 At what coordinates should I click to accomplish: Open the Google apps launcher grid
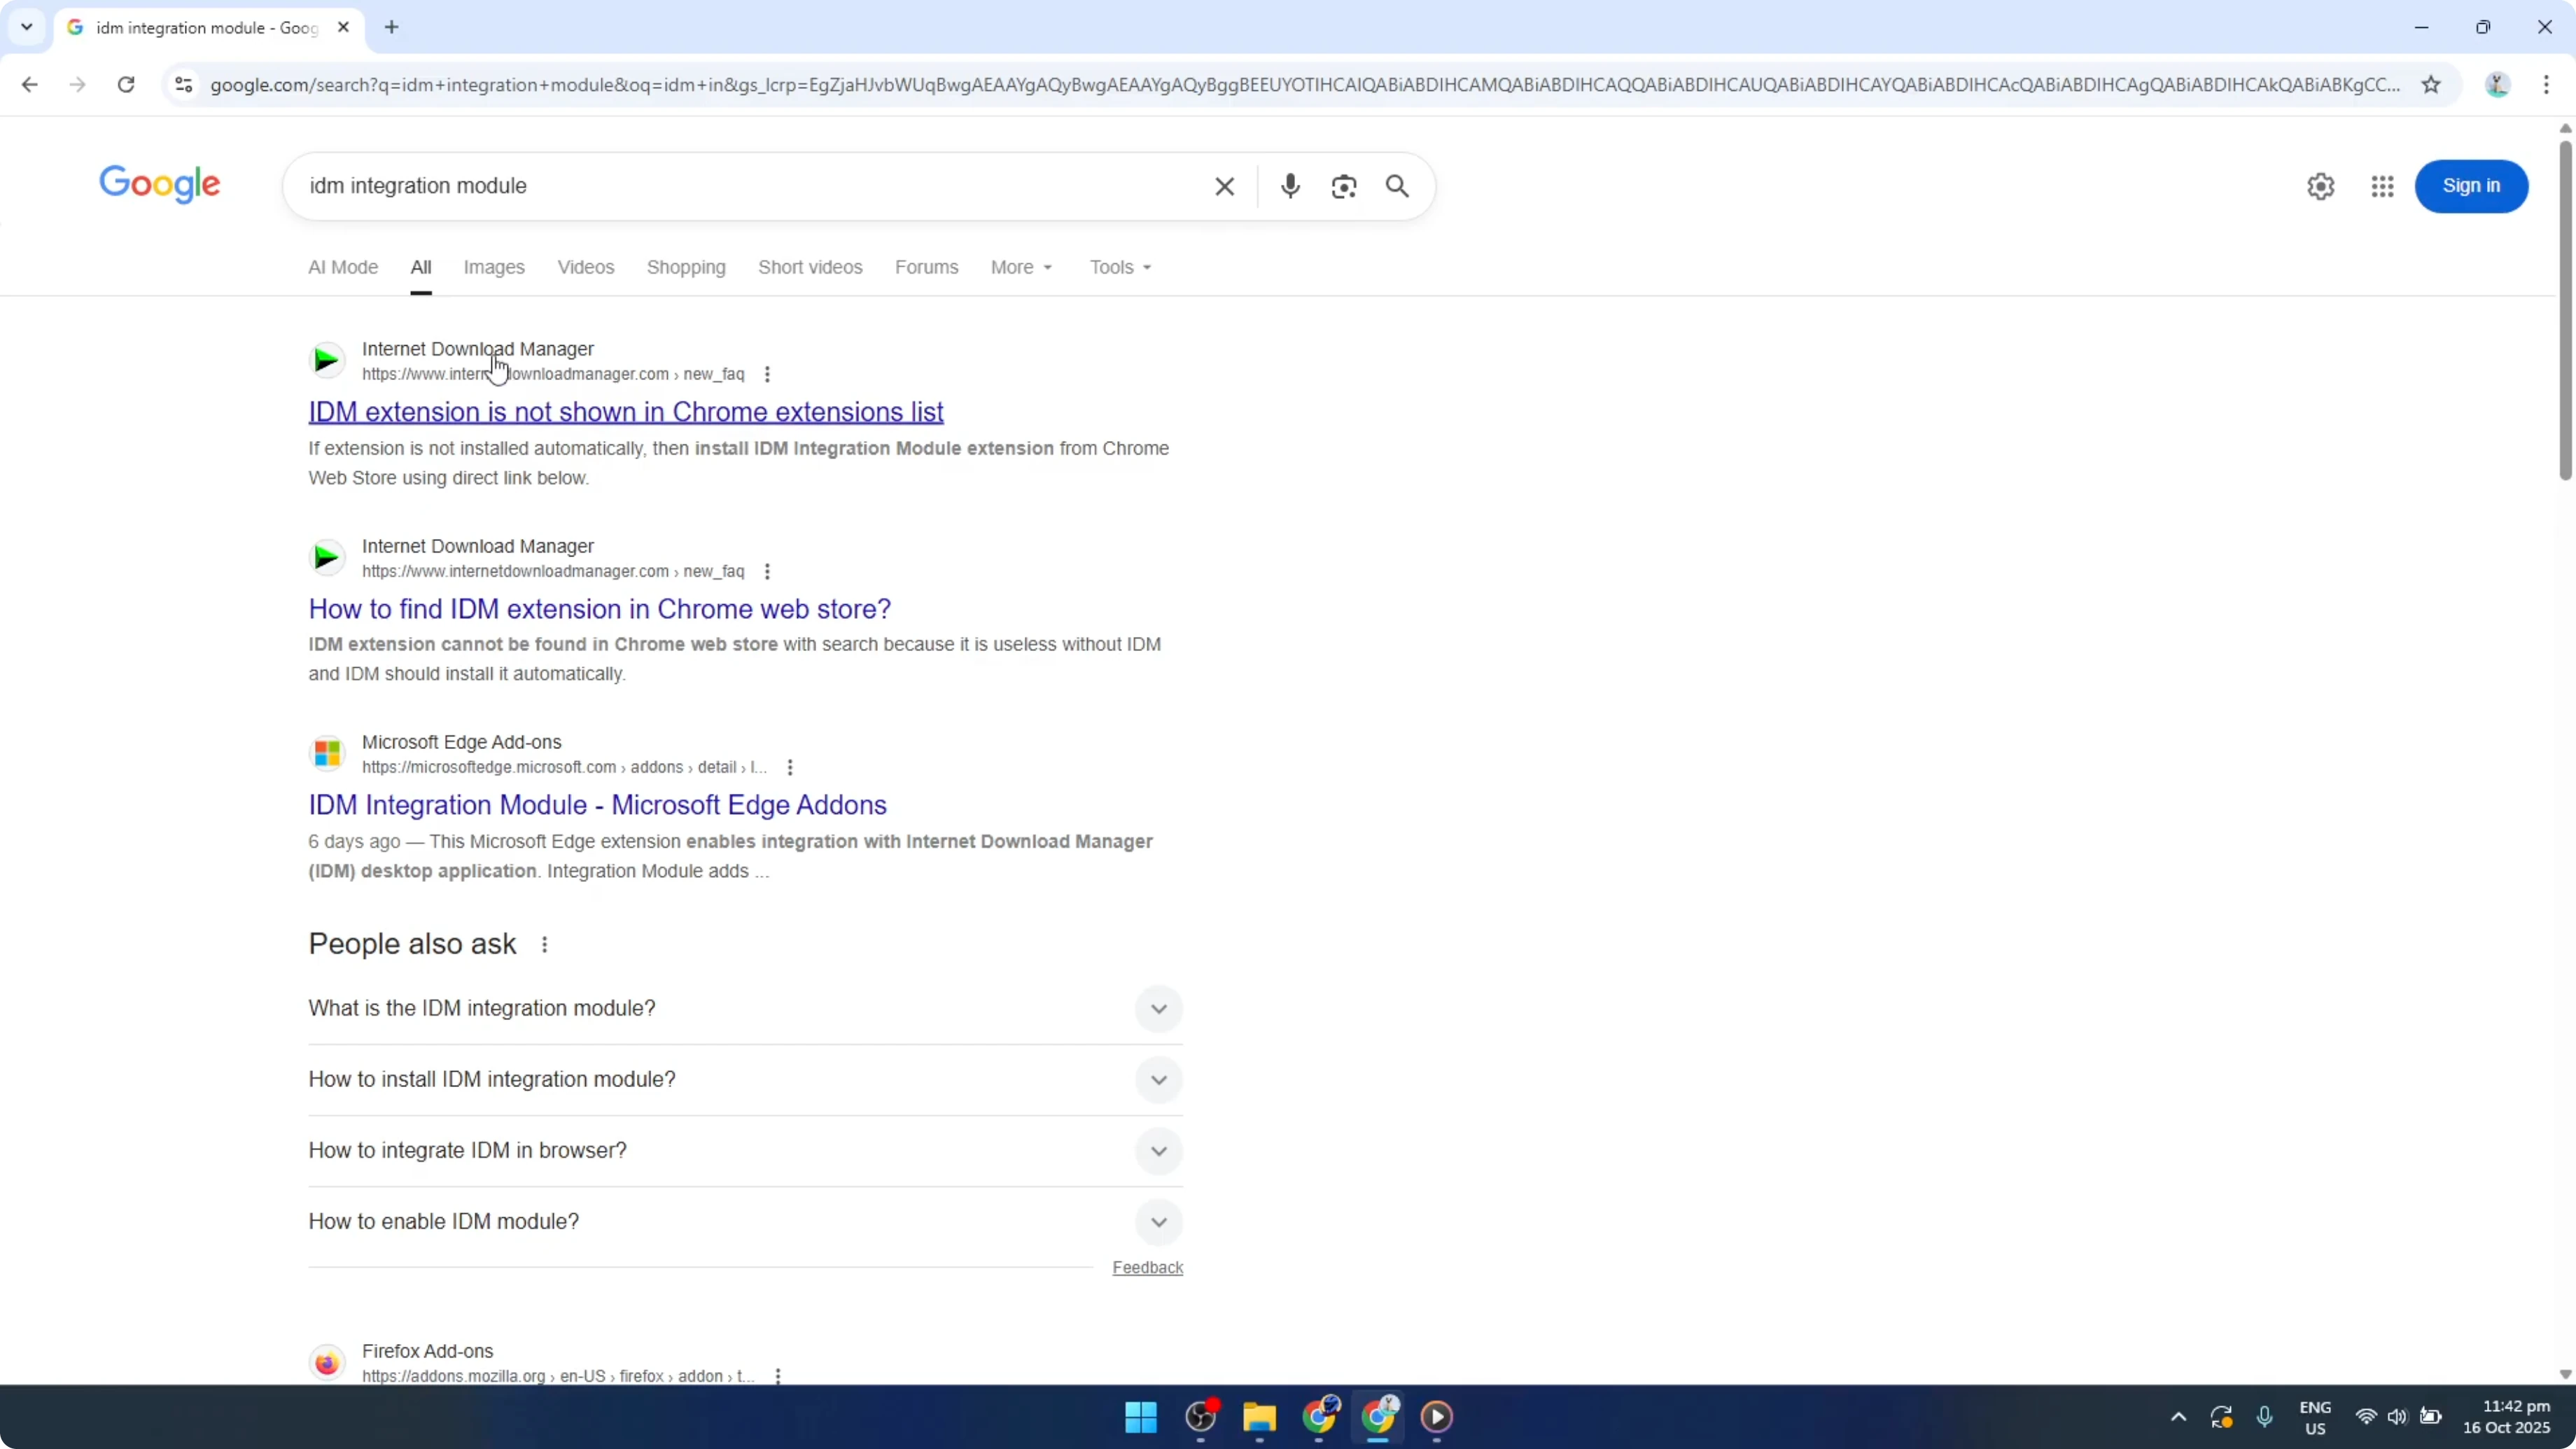pos(2382,186)
